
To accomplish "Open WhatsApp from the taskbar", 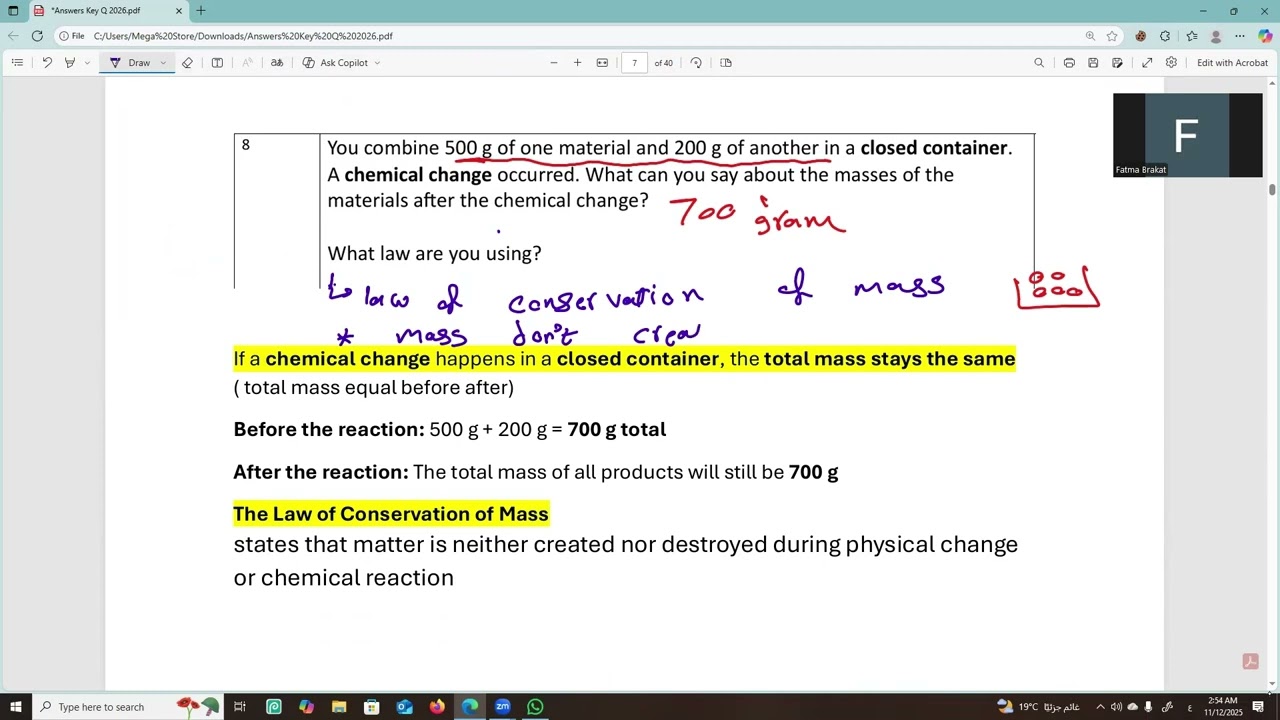I will tap(535, 707).
